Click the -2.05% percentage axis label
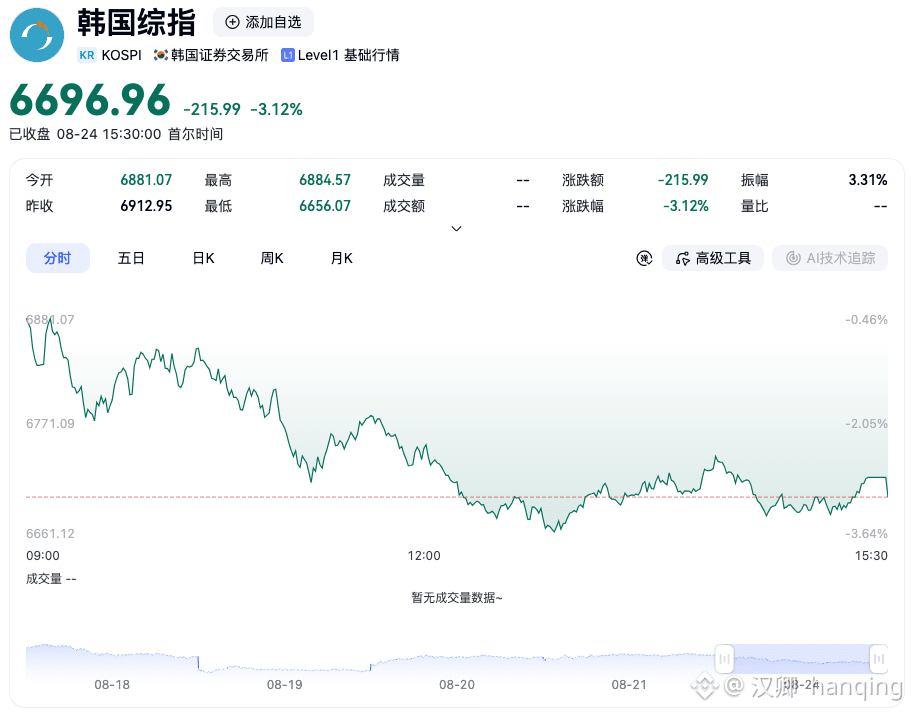911x712 pixels. point(866,424)
